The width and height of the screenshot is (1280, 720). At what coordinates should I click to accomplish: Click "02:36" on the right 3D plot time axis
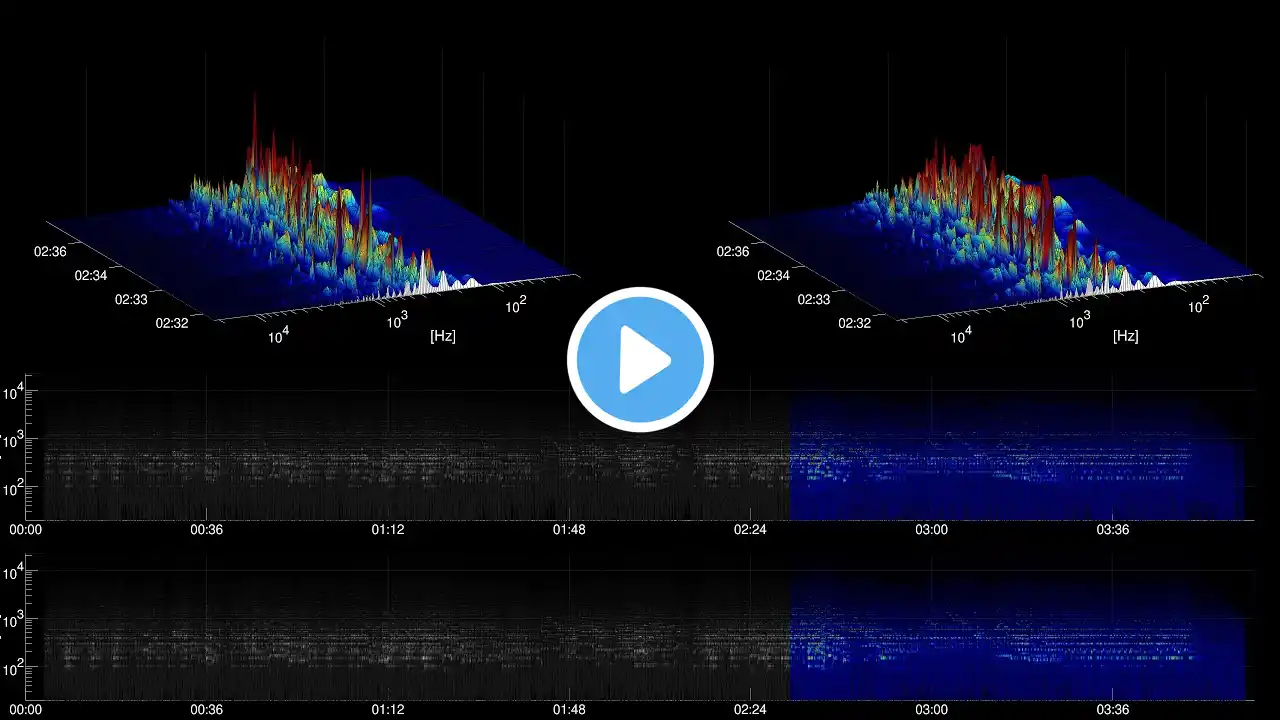[733, 251]
